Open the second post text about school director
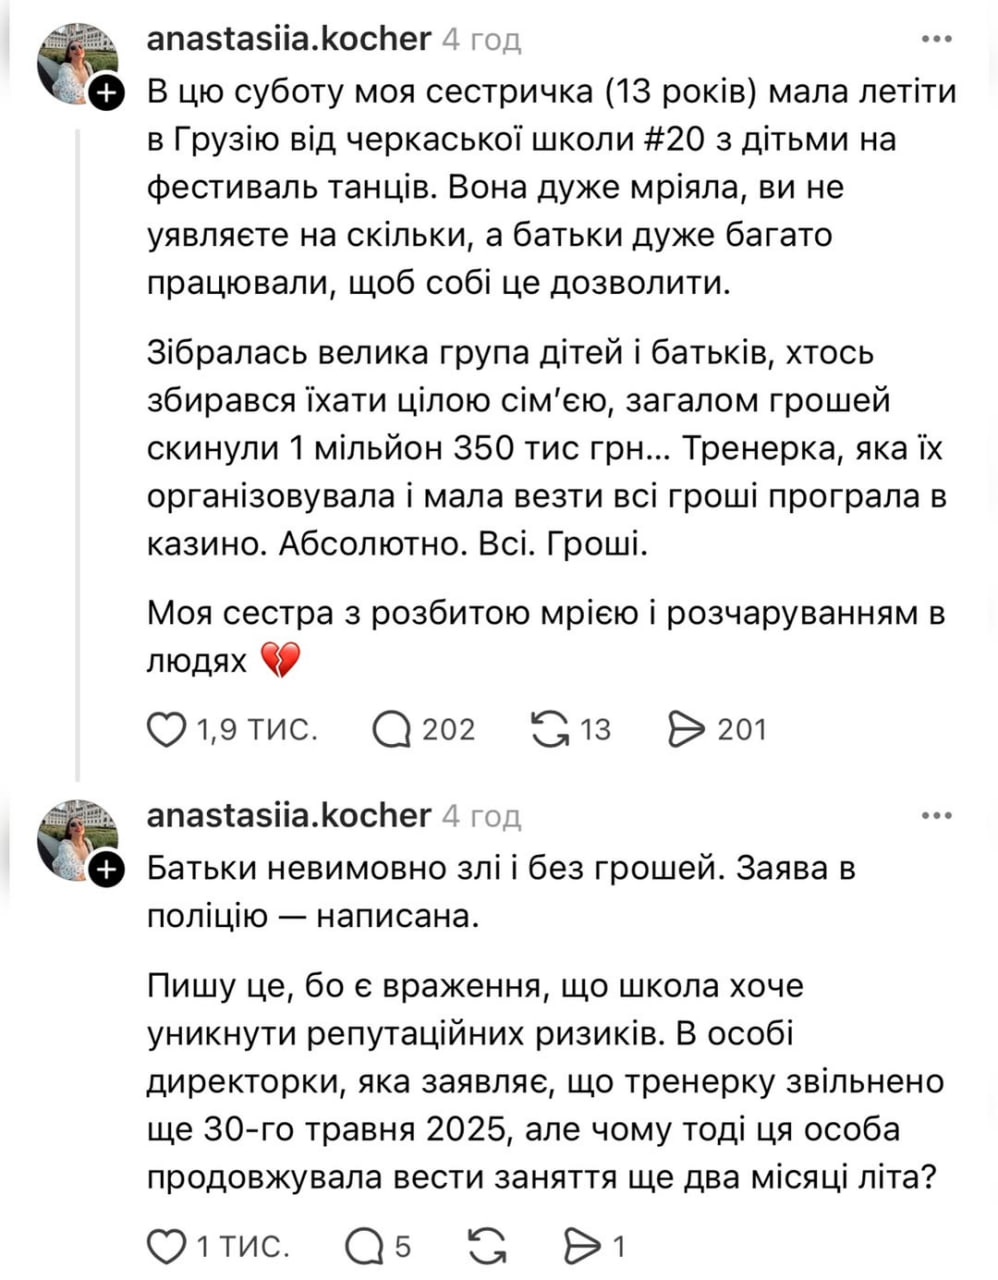This screenshot has width=998, height=1280. [x=545, y=1081]
